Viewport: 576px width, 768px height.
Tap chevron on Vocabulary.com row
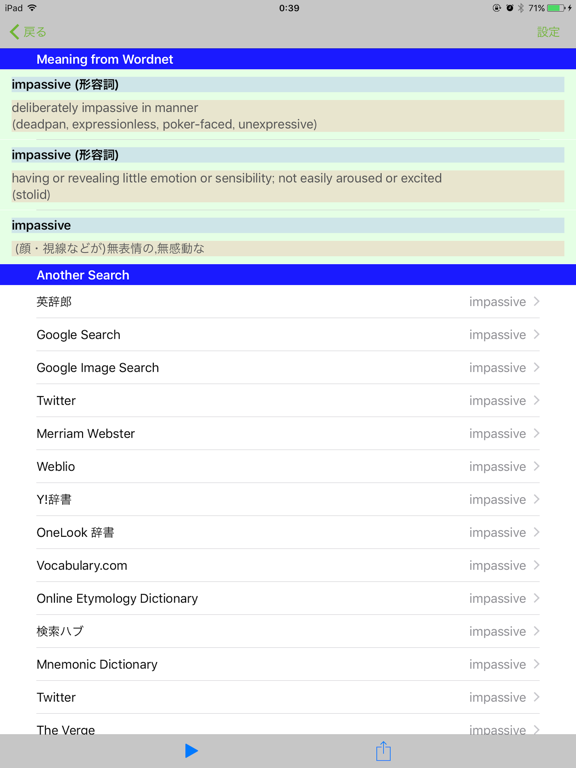[x=536, y=565]
